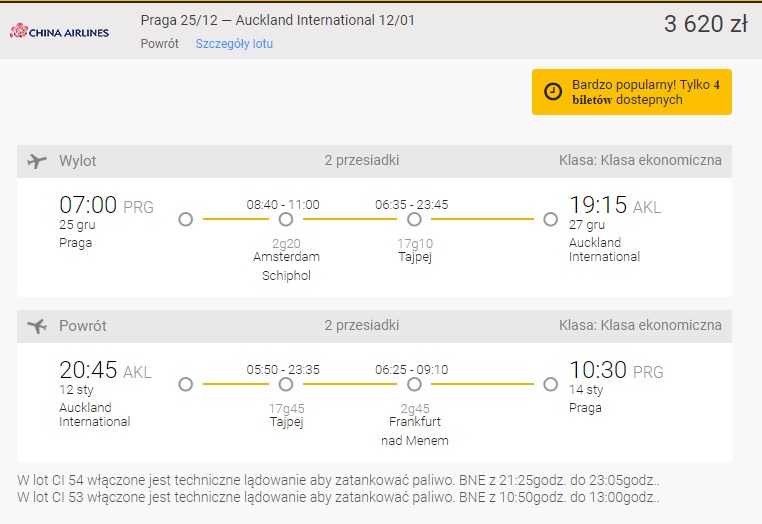Click the Auckland arrival circle on outbound
The width and height of the screenshot is (762, 524).
tap(550, 219)
